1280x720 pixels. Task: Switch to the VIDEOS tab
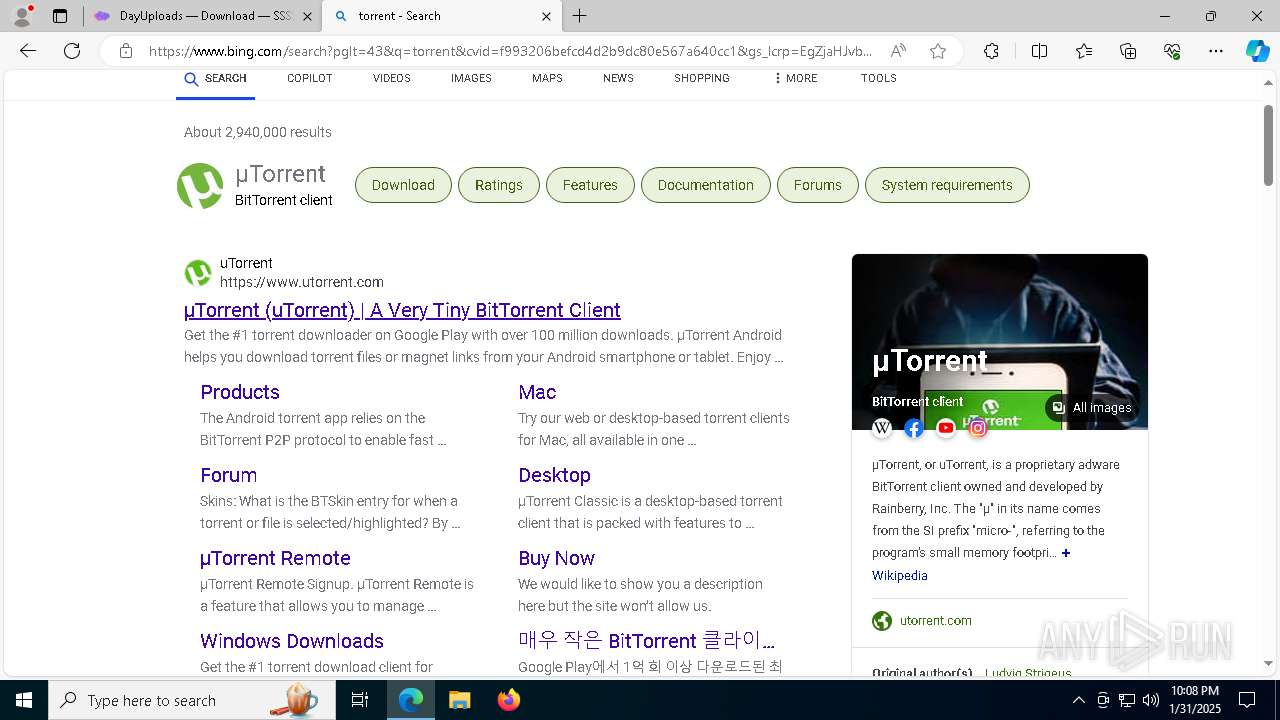[x=391, y=79]
